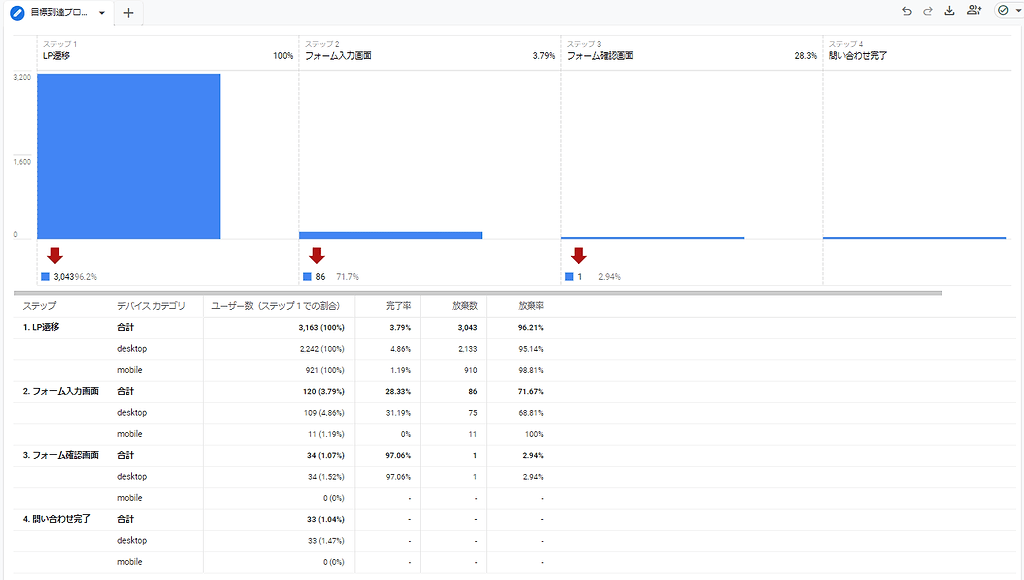Click the redo arrow icon

927,11
